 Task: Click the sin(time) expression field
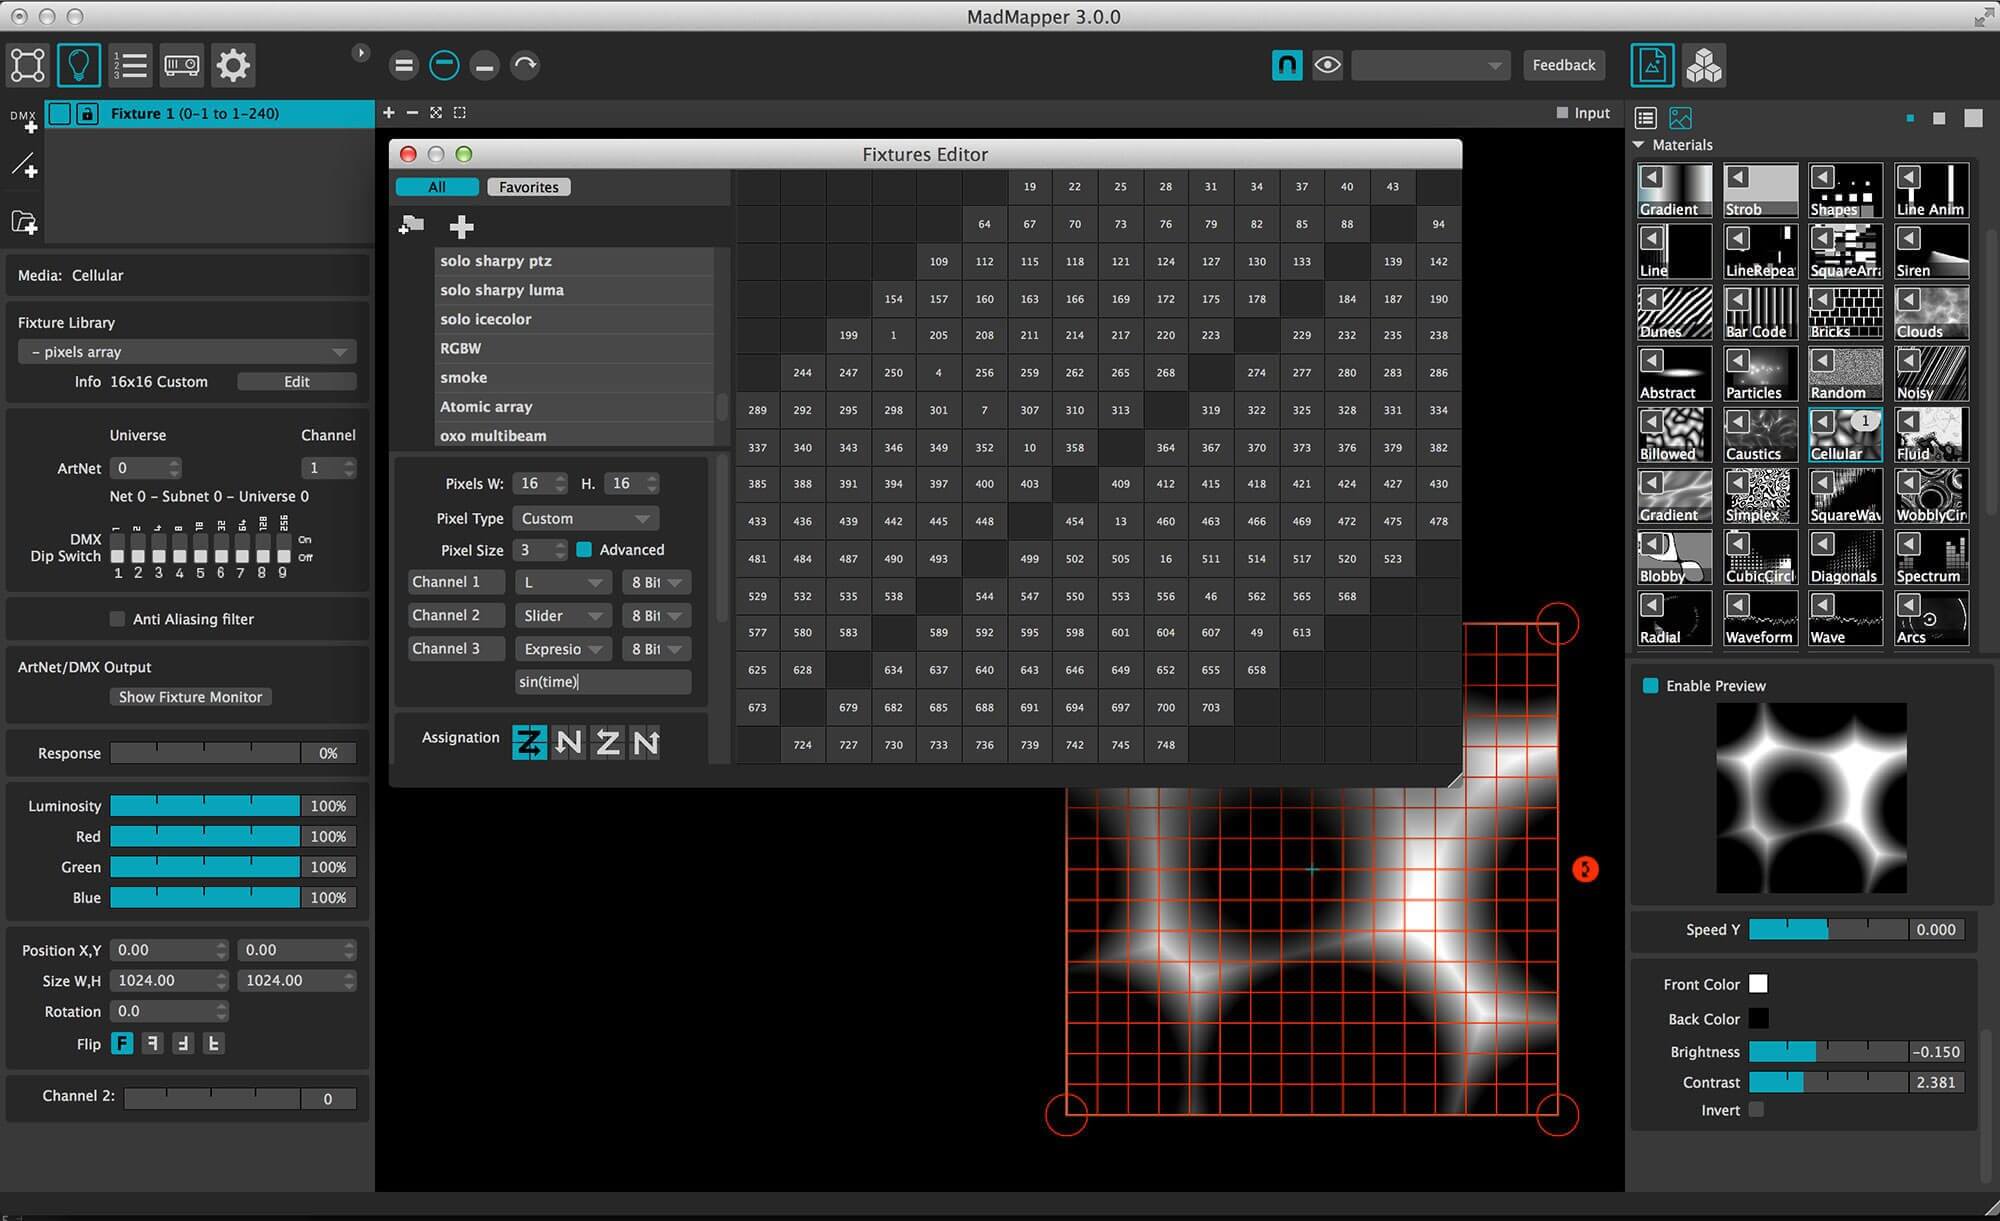(x=603, y=682)
